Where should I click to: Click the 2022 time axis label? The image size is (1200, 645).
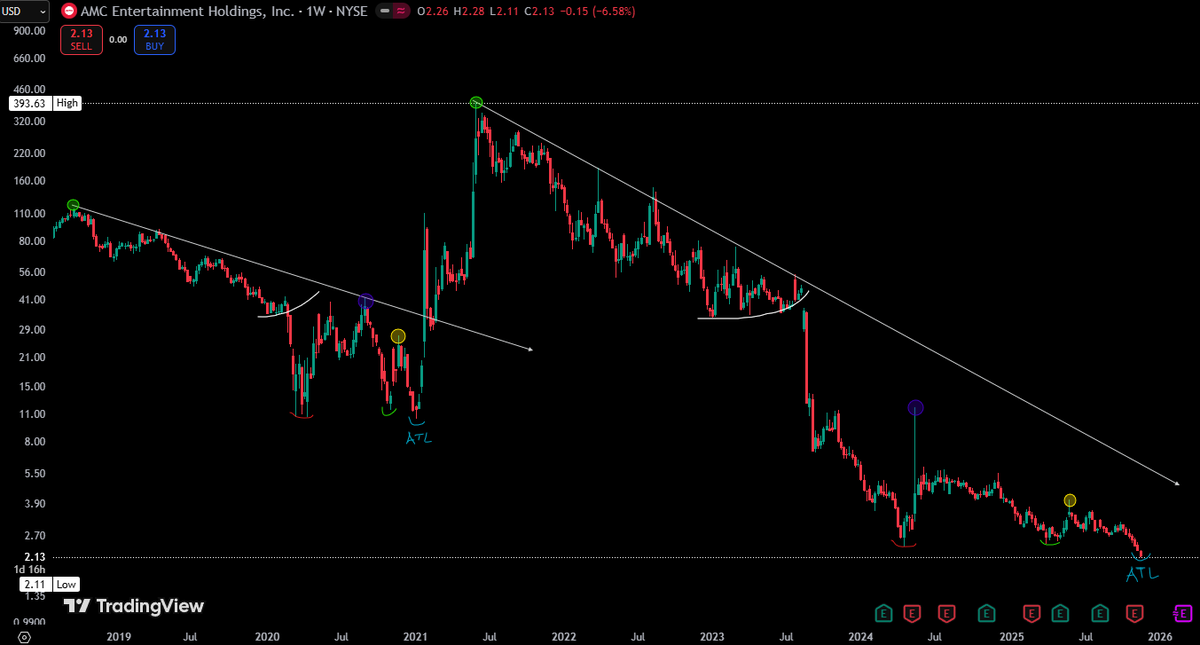pos(564,636)
